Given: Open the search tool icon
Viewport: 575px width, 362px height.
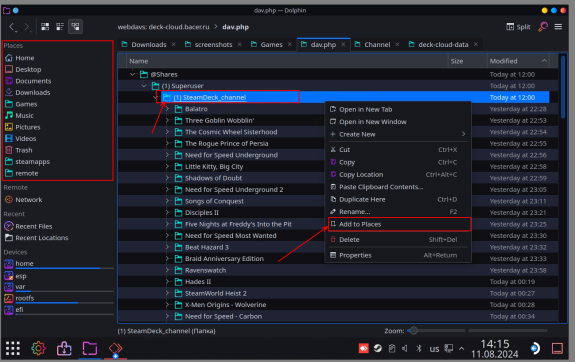Looking at the screenshot, I should (x=543, y=27).
